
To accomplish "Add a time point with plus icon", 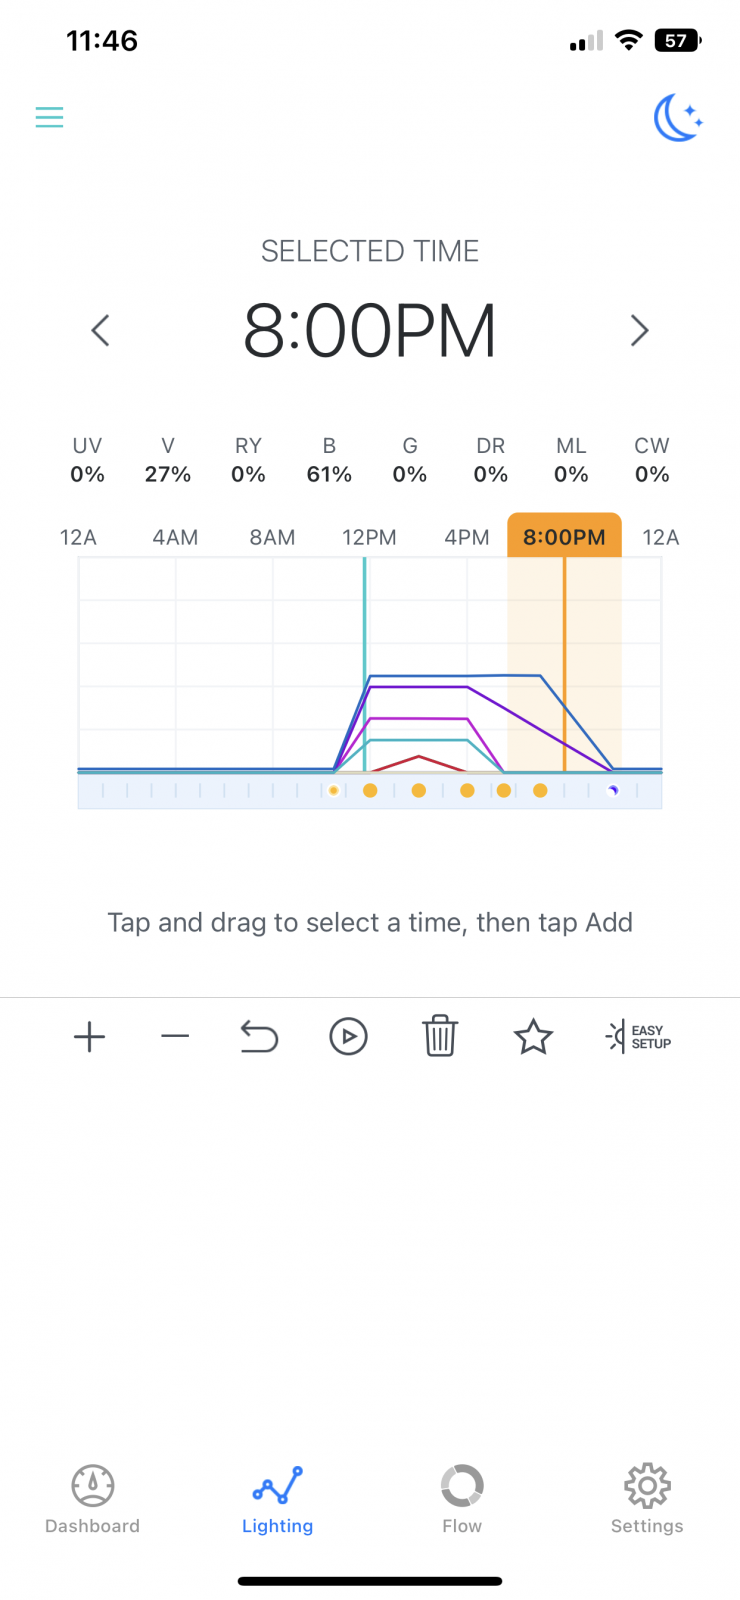I will (x=89, y=1037).
